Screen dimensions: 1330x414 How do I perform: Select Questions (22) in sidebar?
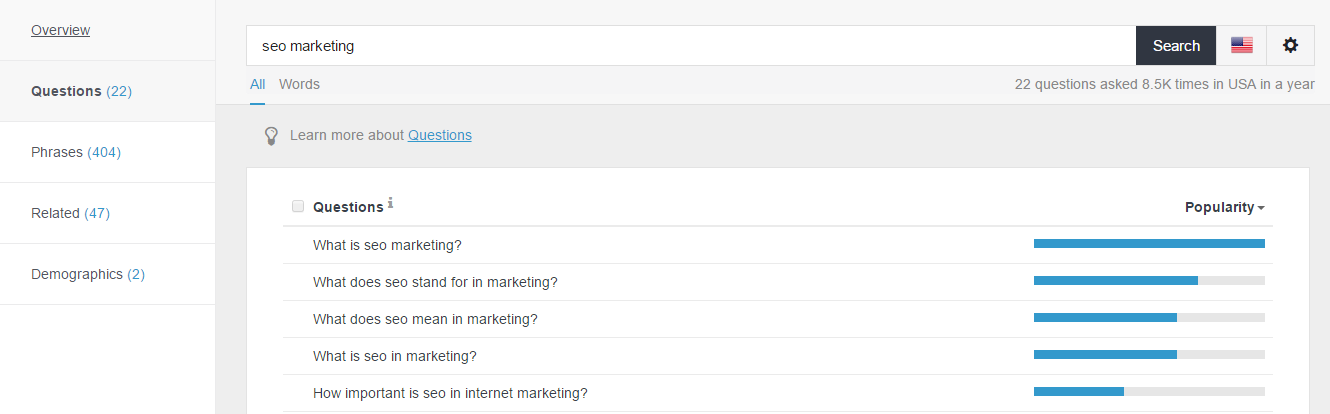[81, 91]
